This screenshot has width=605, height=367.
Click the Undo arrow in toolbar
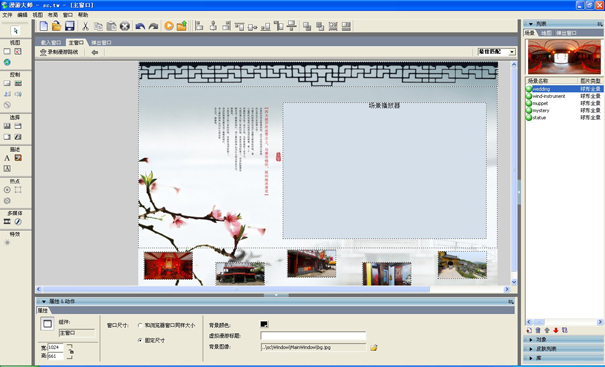pos(140,26)
